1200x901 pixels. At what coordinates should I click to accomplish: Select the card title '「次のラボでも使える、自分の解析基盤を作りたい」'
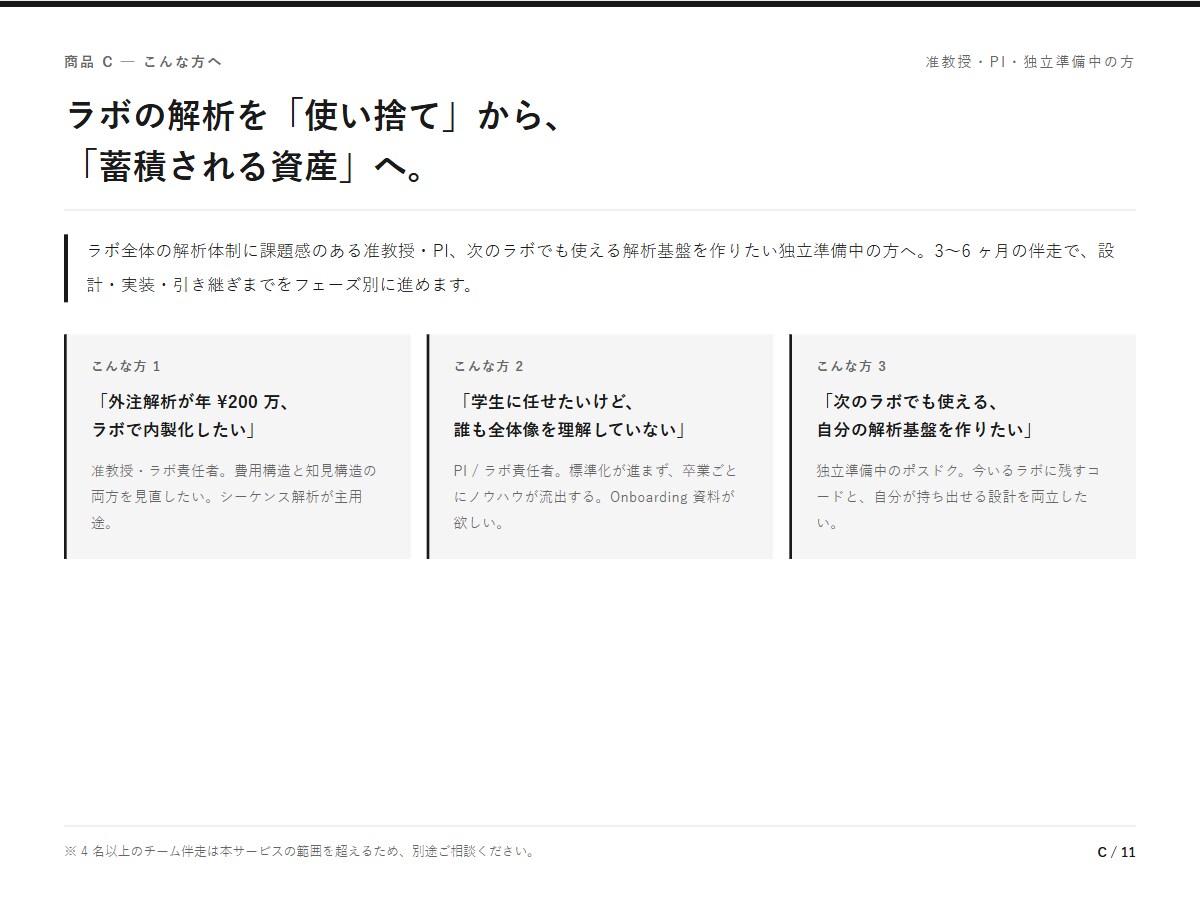[x=926, y=416]
